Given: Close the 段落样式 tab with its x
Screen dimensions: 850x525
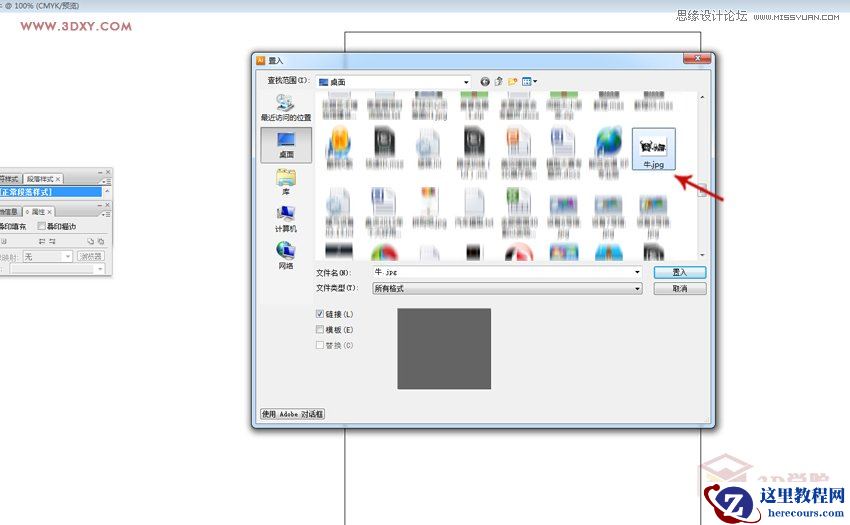Looking at the screenshot, I should click(58, 179).
